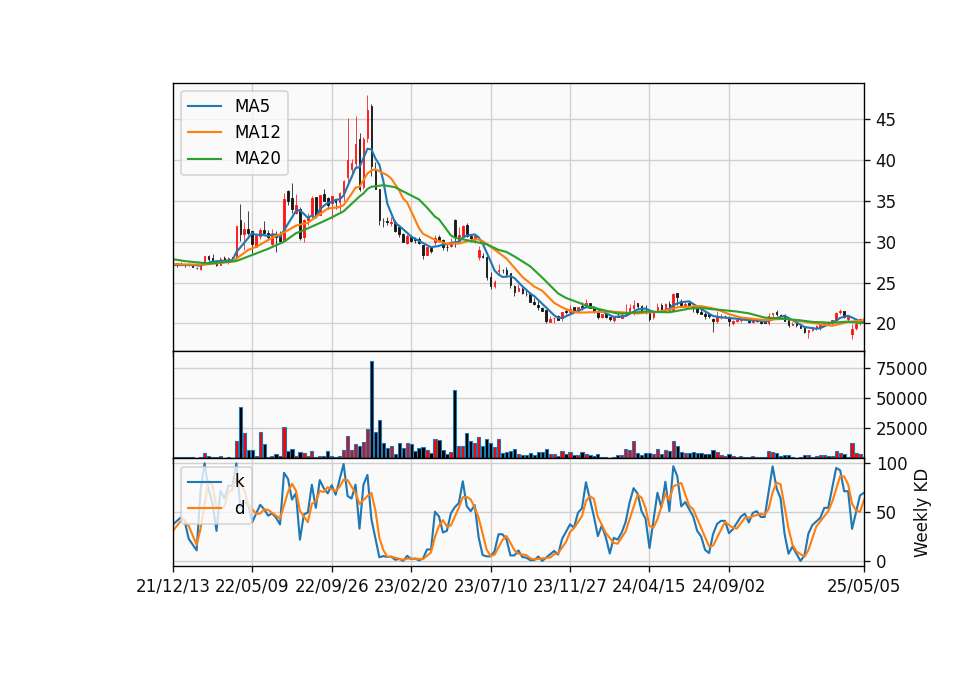
Task: Click the k legend label in KD panel
Action: pos(239,481)
